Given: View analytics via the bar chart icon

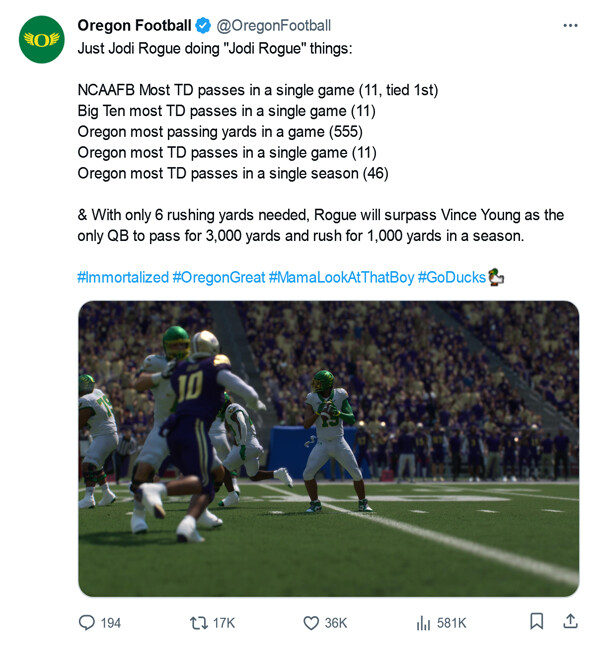Looking at the screenshot, I should tap(423, 623).
